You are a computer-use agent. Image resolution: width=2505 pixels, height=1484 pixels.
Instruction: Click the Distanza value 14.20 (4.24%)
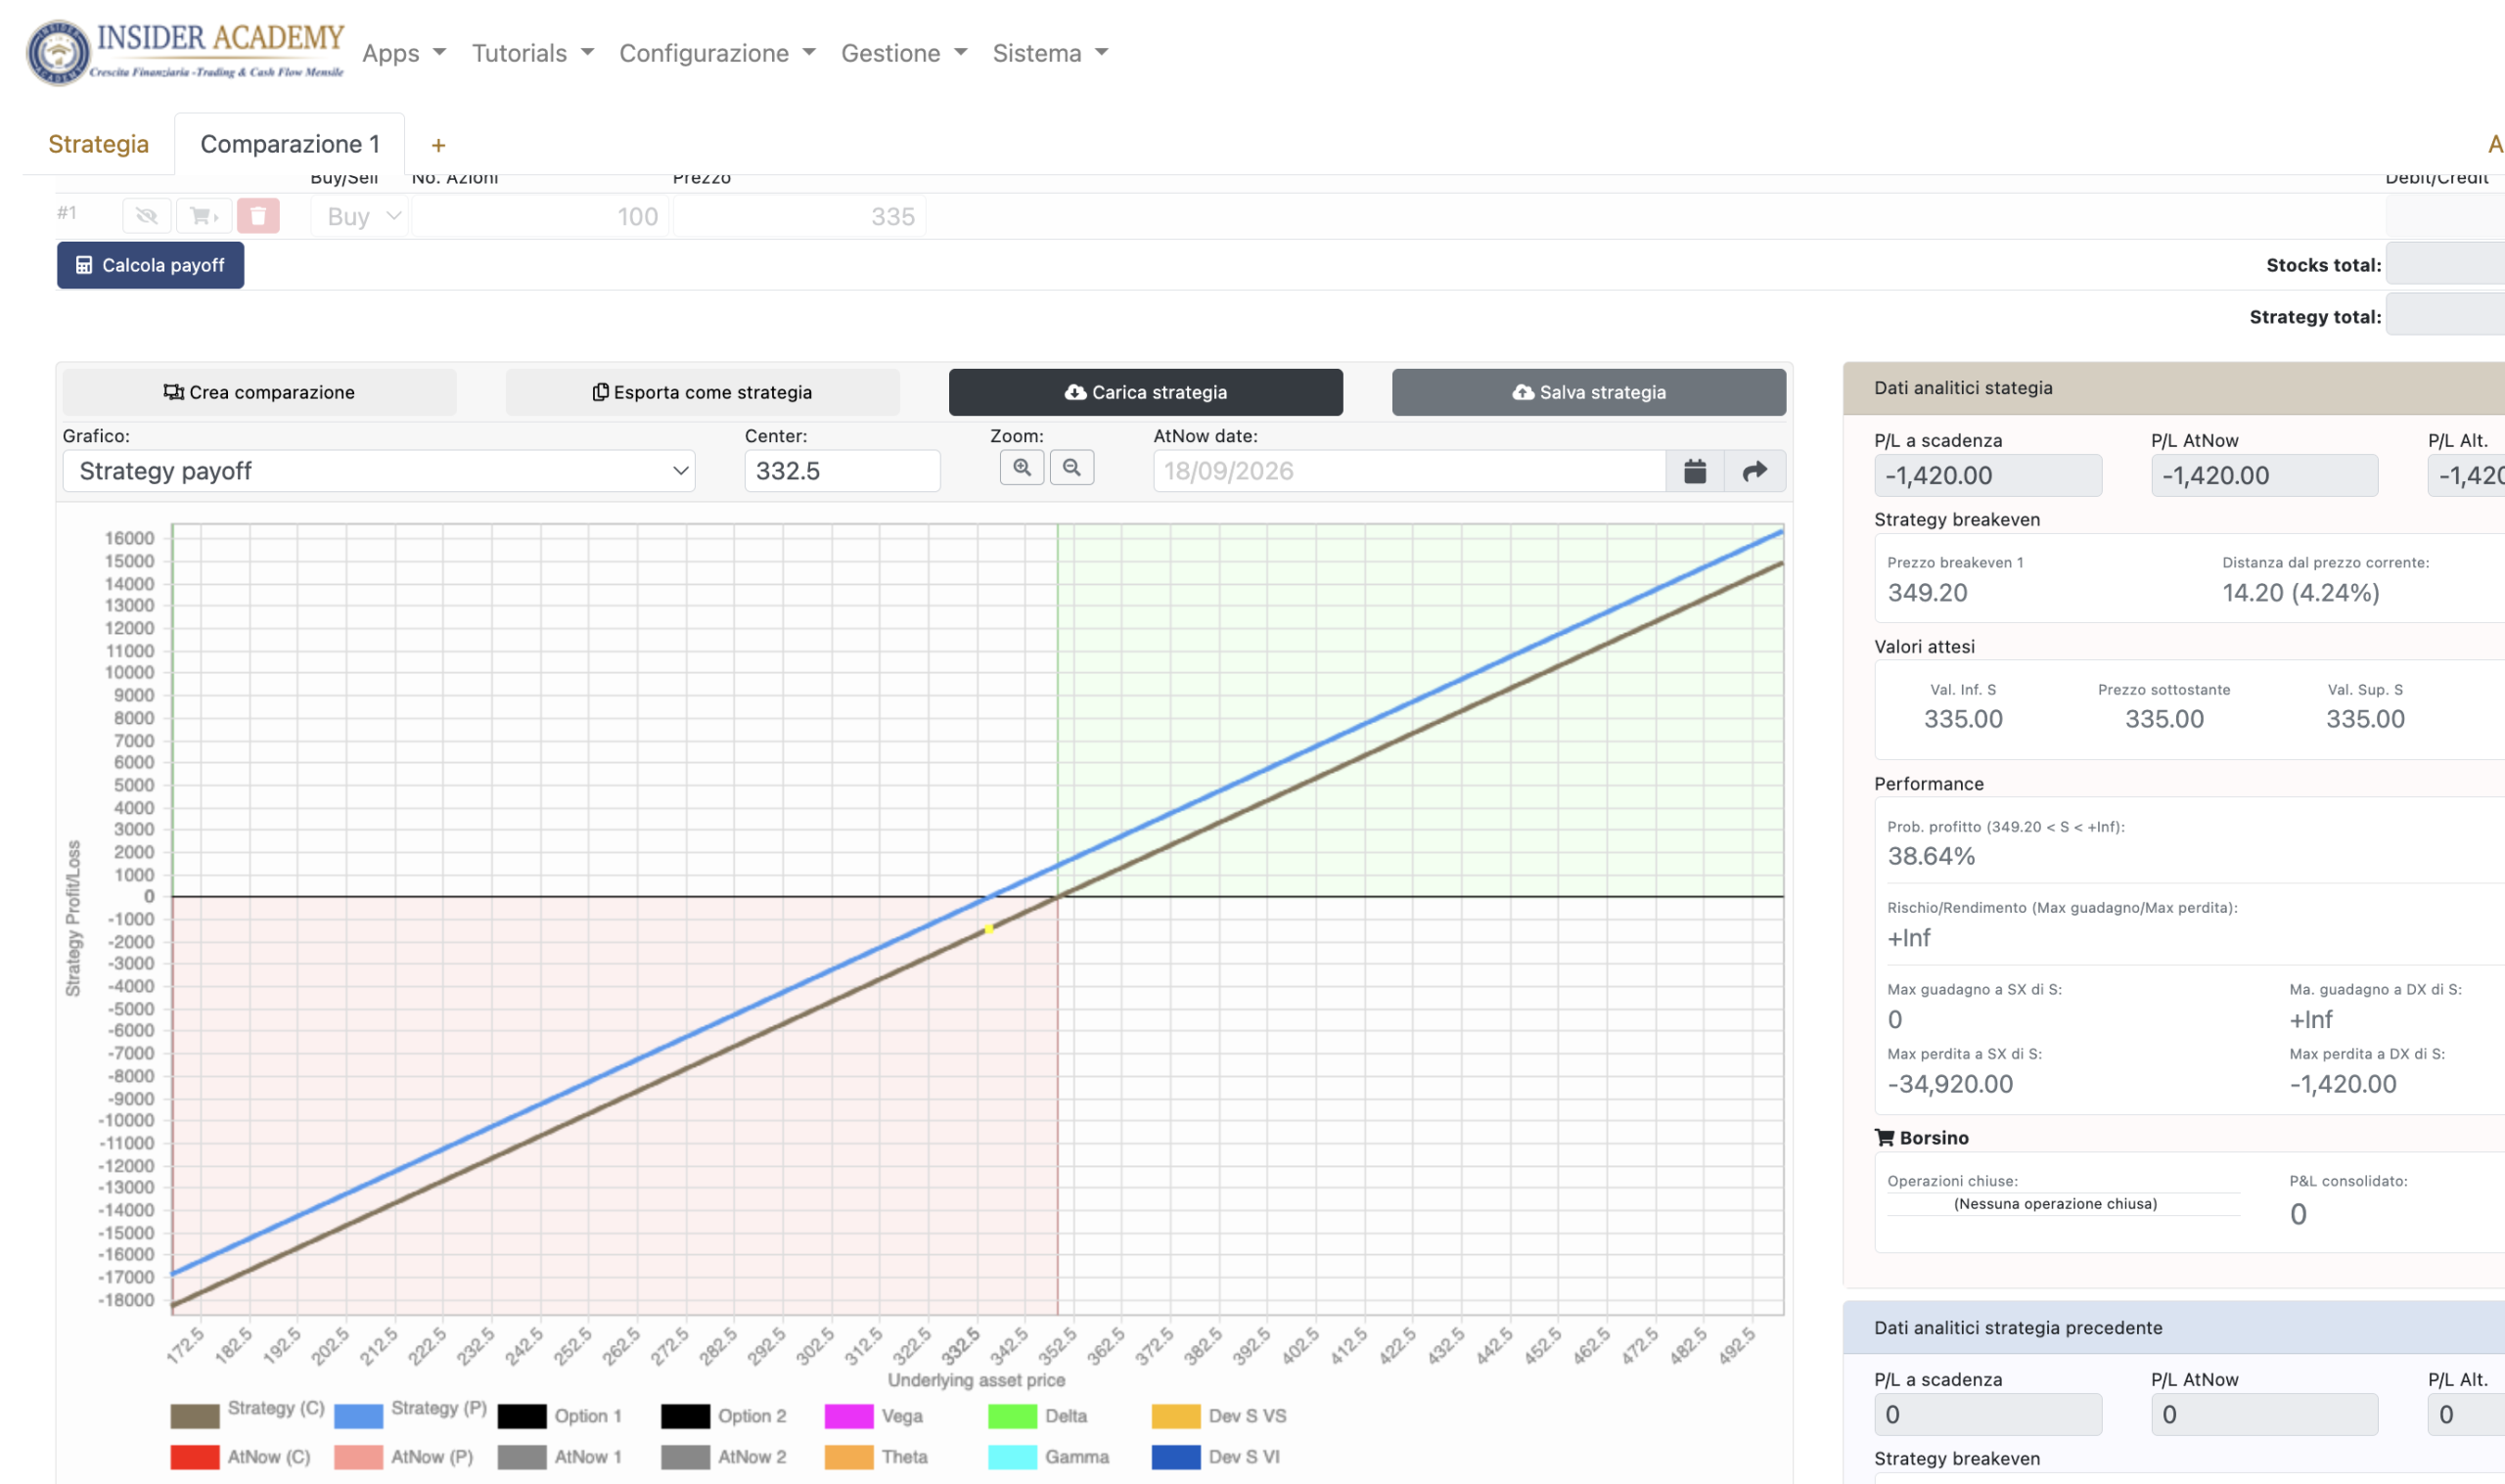pyautogui.click(x=2301, y=593)
